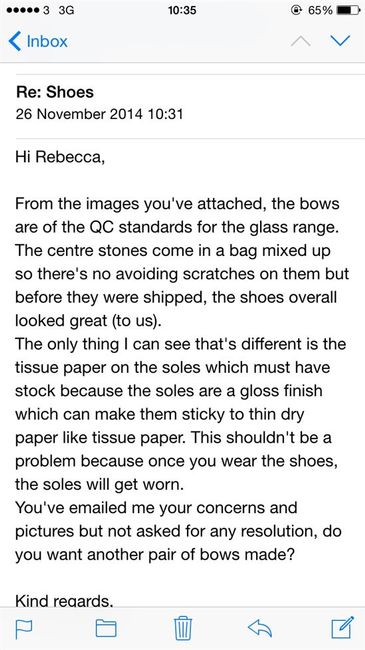
Task: Tap the signal strength dots
Action: pyautogui.click(x=24, y=10)
